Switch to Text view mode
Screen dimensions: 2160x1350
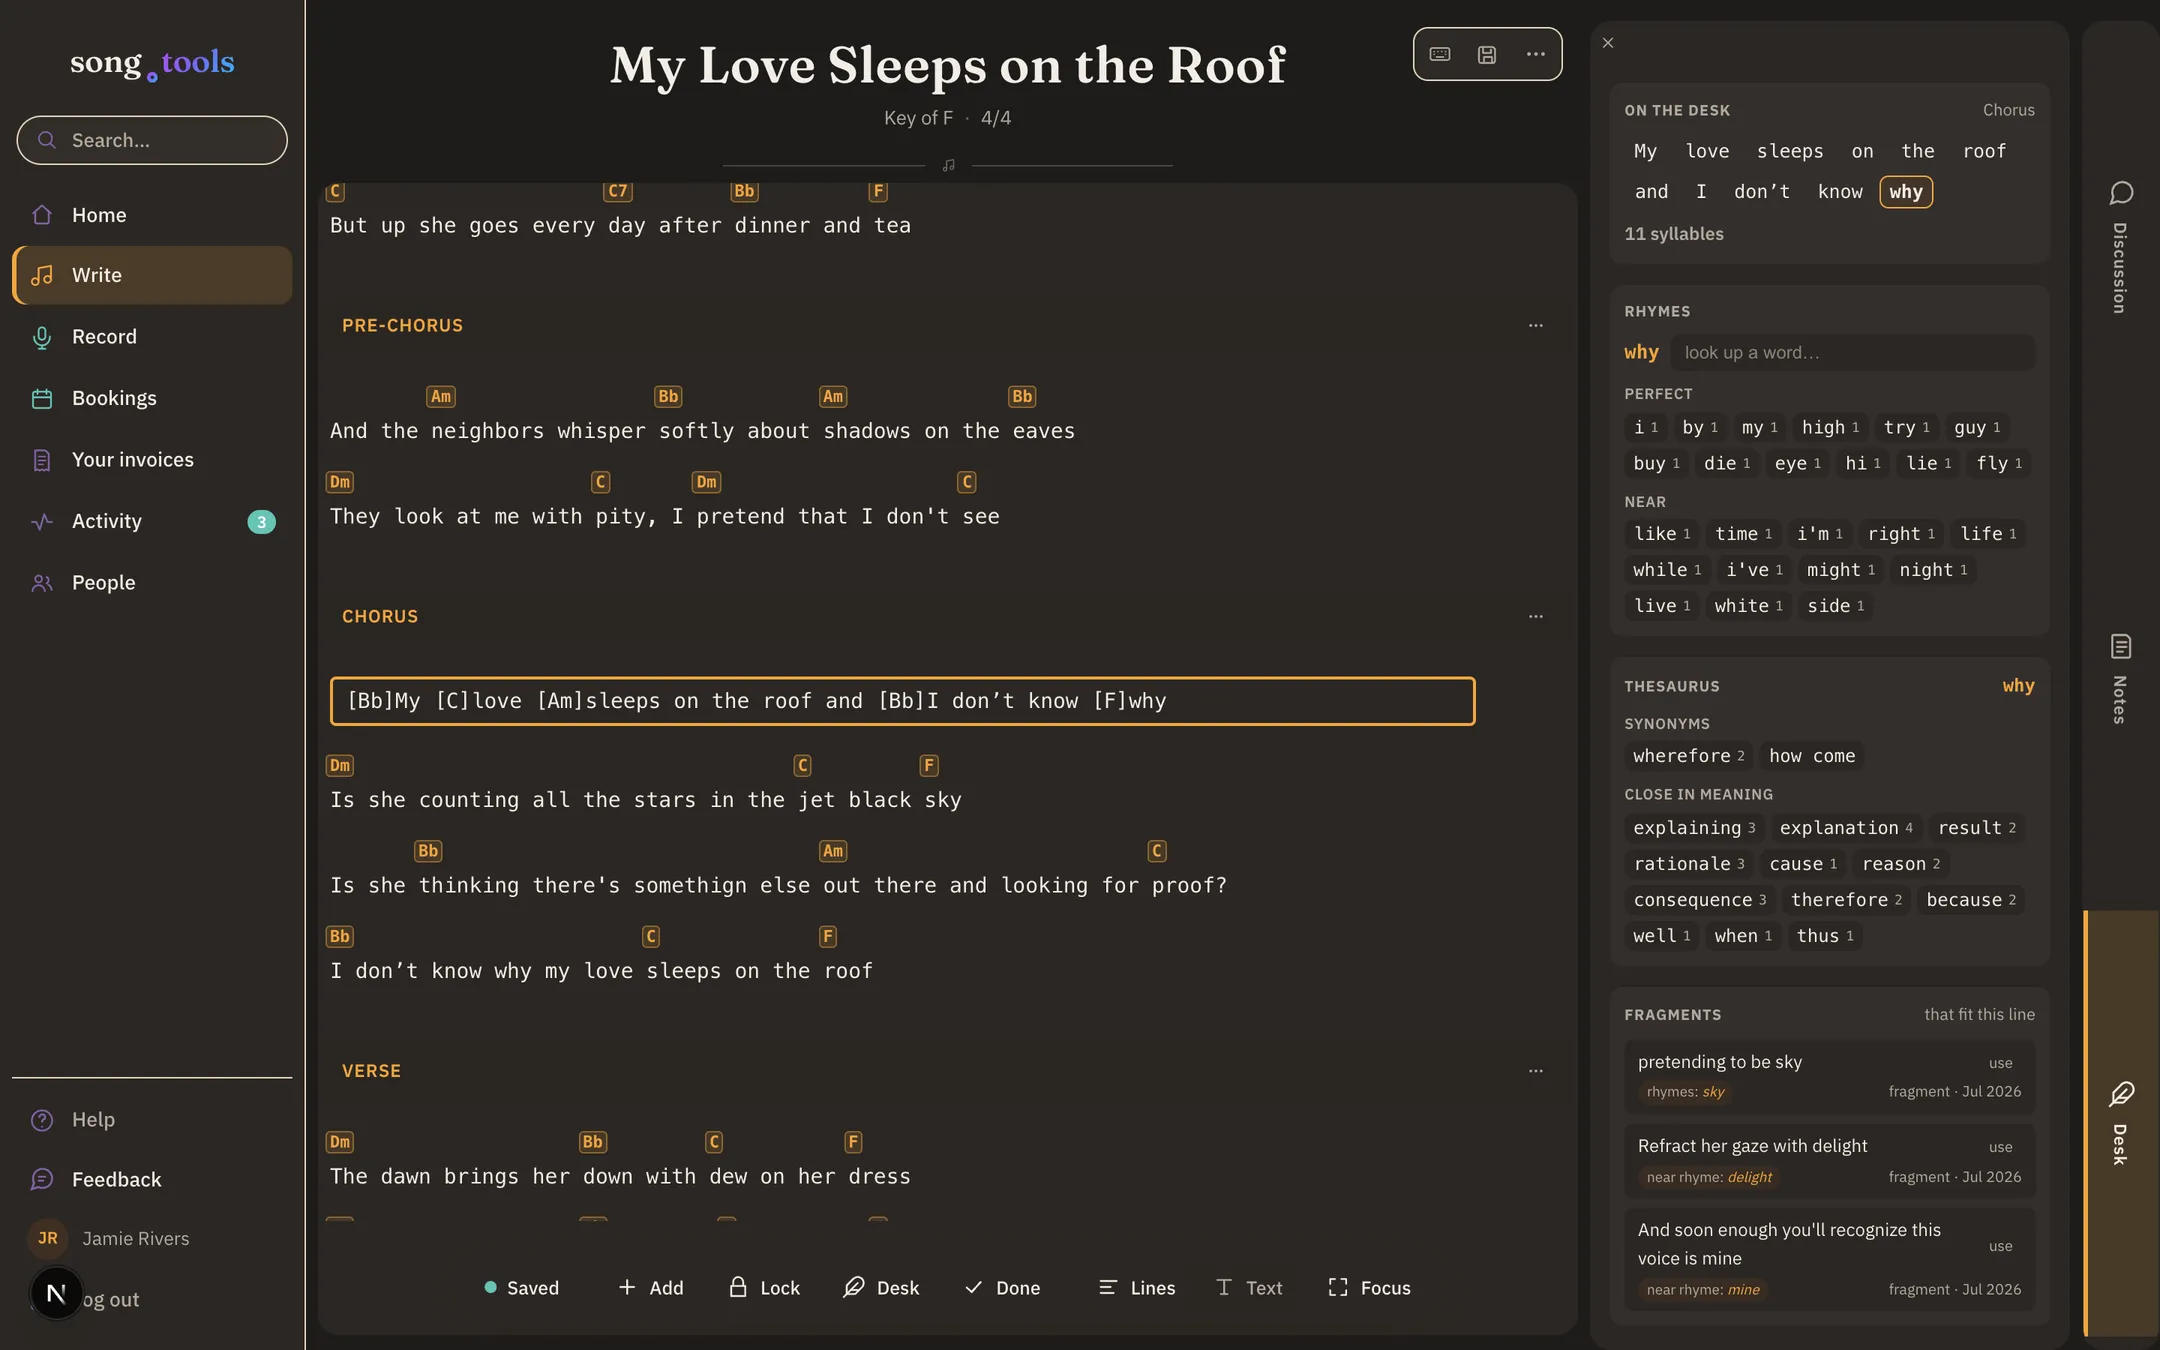1249,1288
